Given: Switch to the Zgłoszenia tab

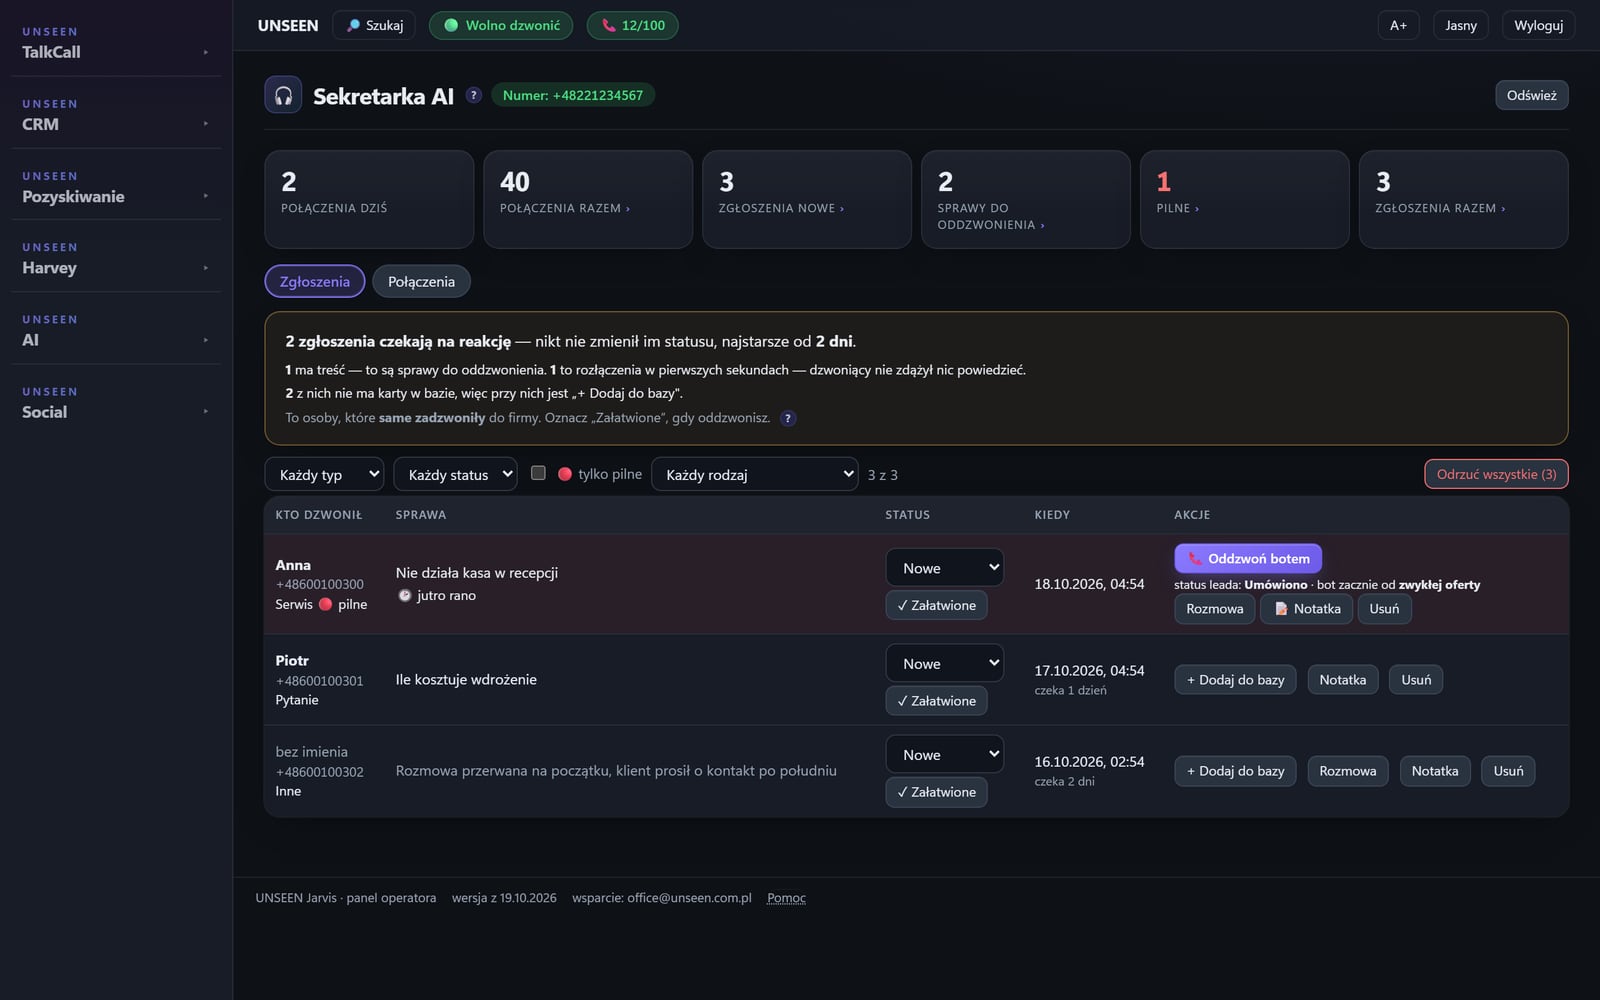Looking at the screenshot, I should click(x=314, y=281).
